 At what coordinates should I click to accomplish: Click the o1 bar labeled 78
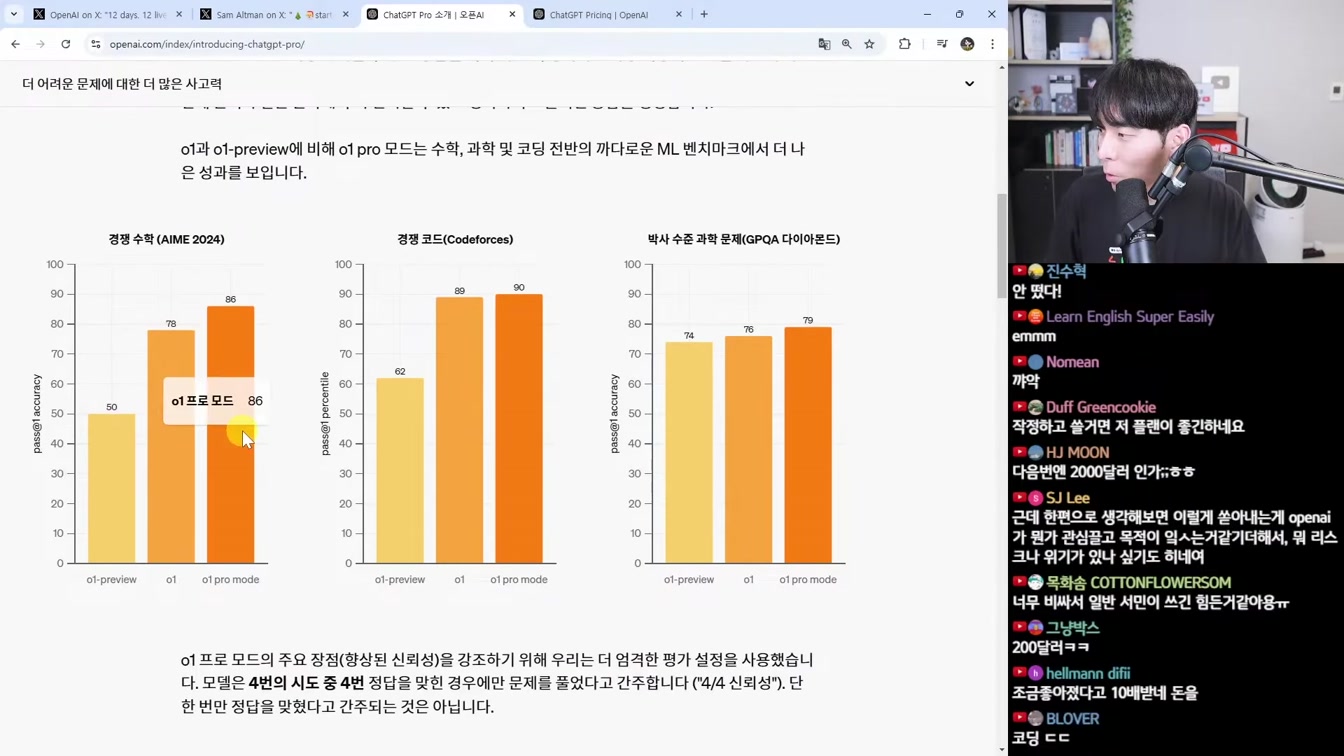coord(171,447)
